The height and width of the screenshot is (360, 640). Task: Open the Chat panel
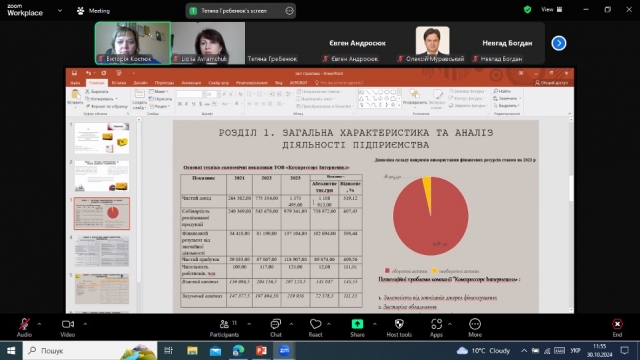pos(276,328)
